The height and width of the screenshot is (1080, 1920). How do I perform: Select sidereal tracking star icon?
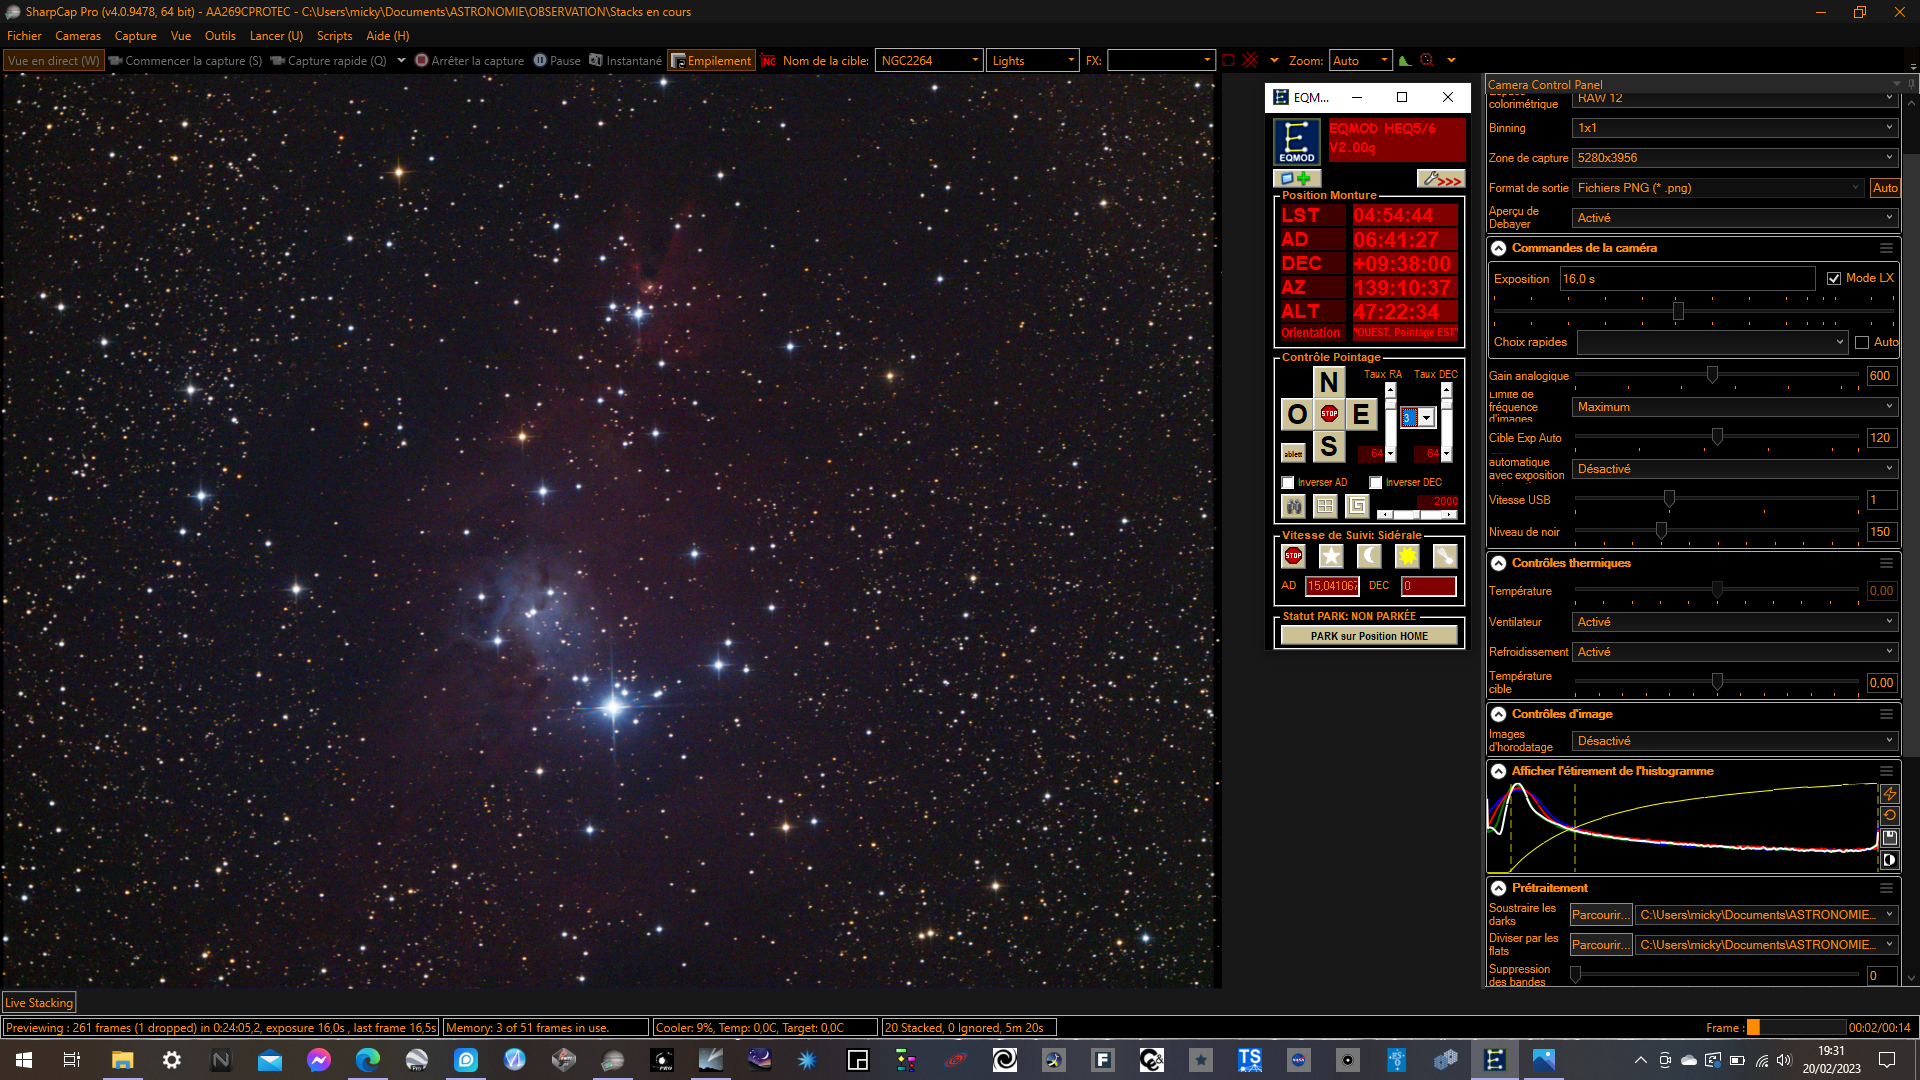pyautogui.click(x=1331, y=556)
